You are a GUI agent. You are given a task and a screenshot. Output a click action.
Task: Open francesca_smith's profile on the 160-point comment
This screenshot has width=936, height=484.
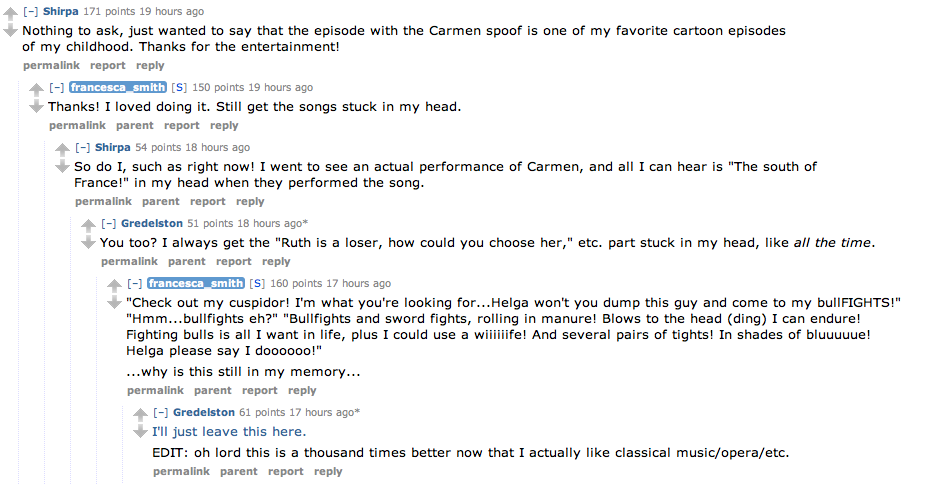point(196,283)
